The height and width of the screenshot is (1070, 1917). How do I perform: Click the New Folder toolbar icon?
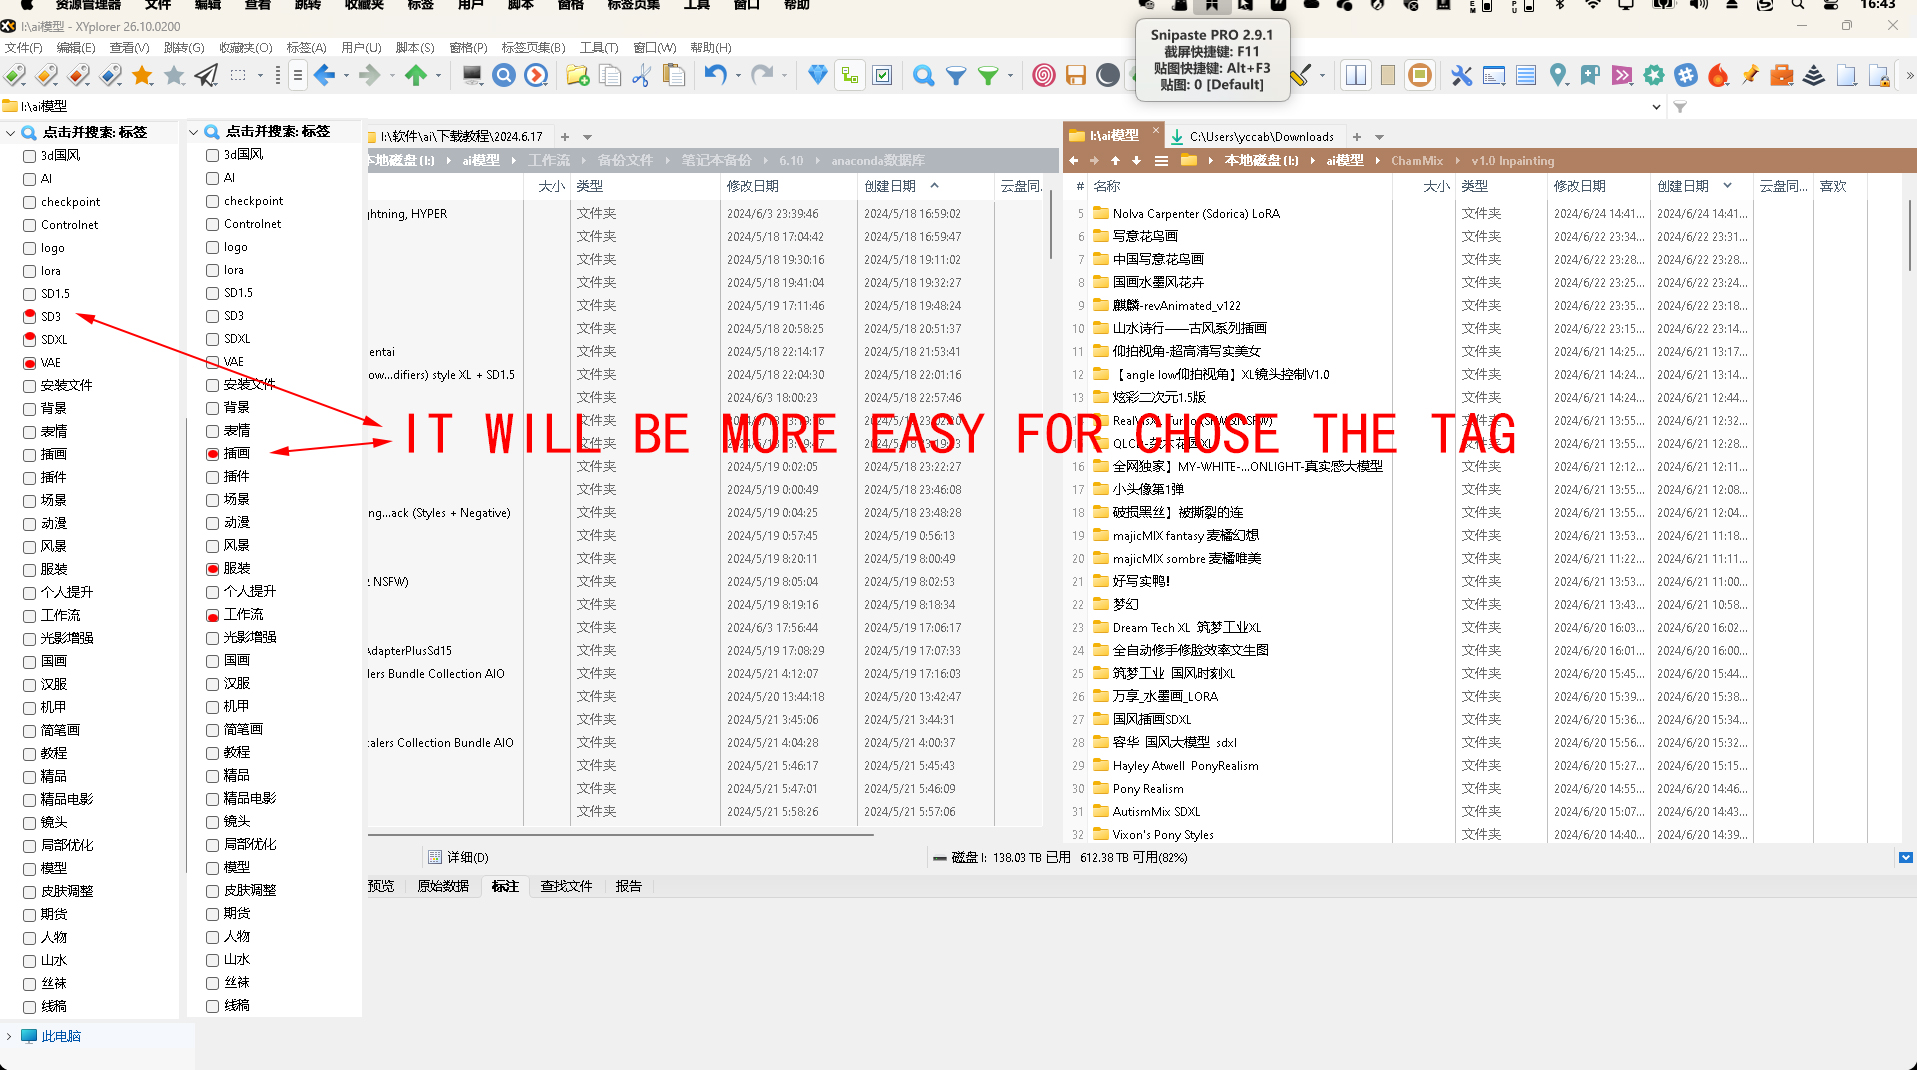pos(577,75)
